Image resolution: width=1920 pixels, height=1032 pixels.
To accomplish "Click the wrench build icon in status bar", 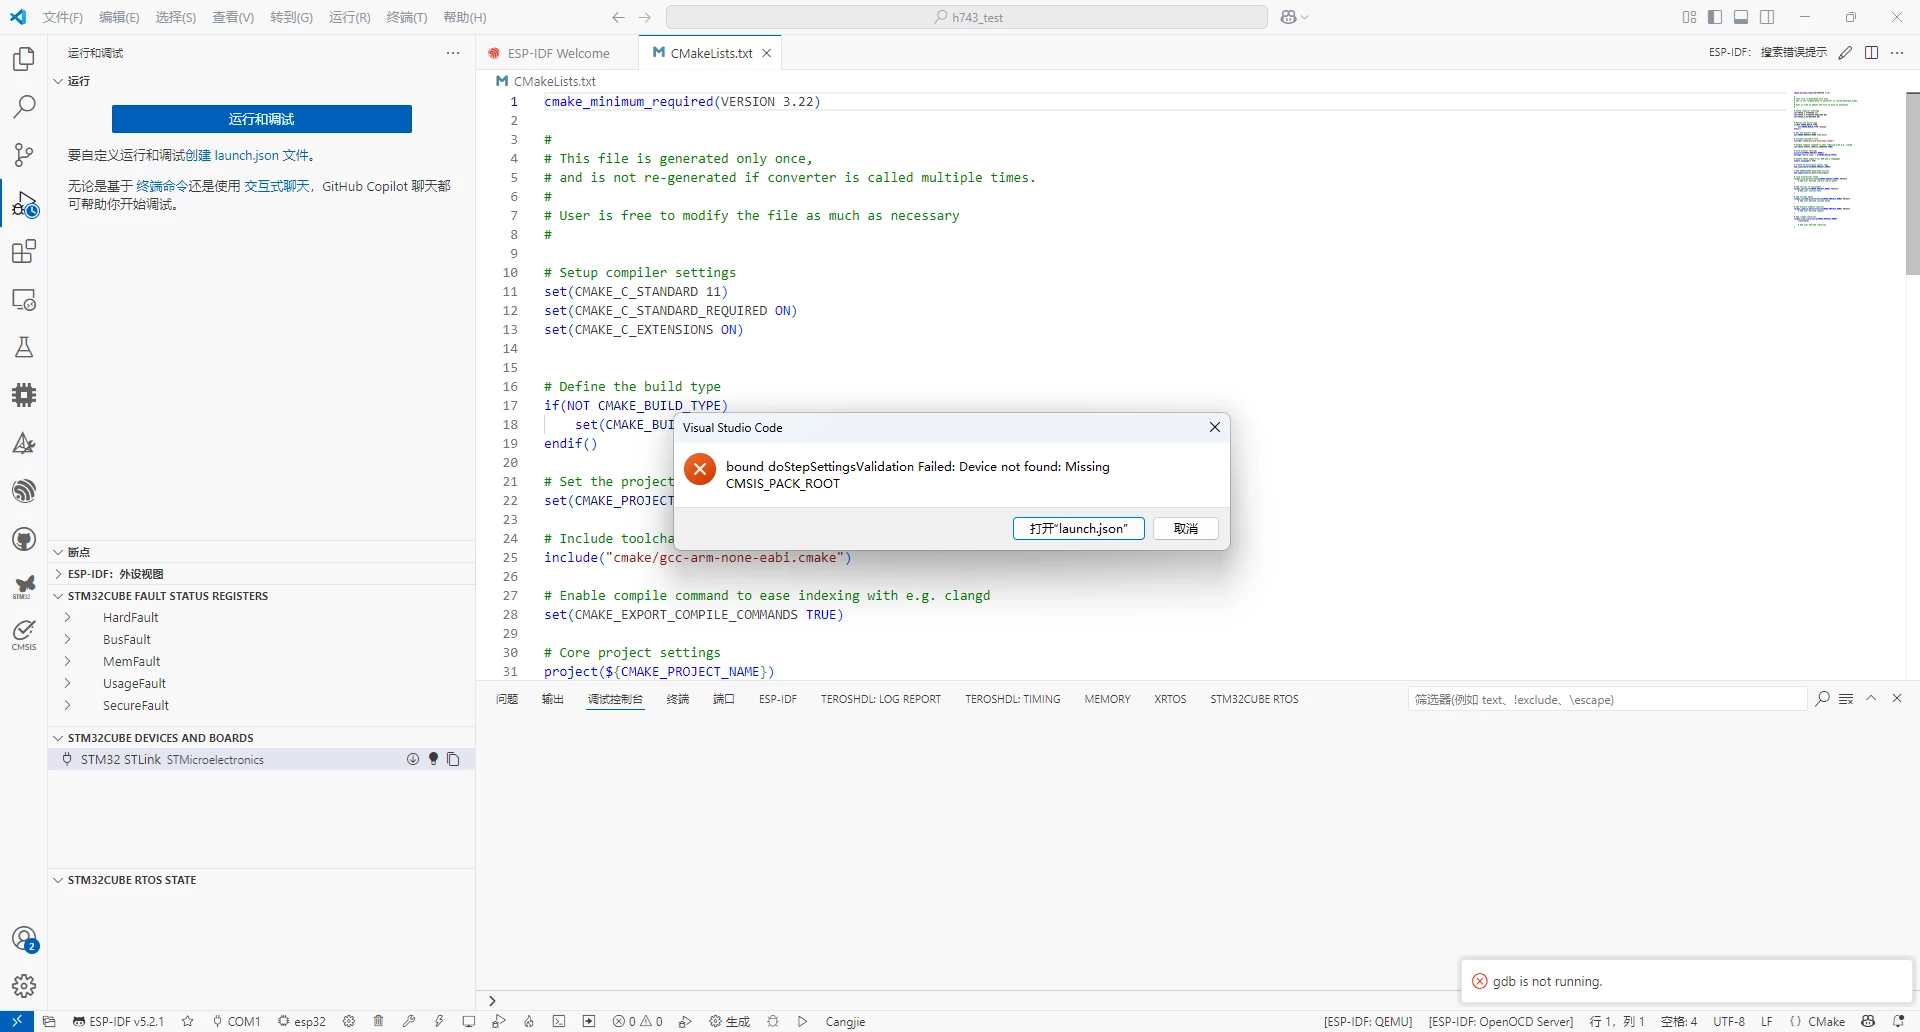I will [x=408, y=1021].
